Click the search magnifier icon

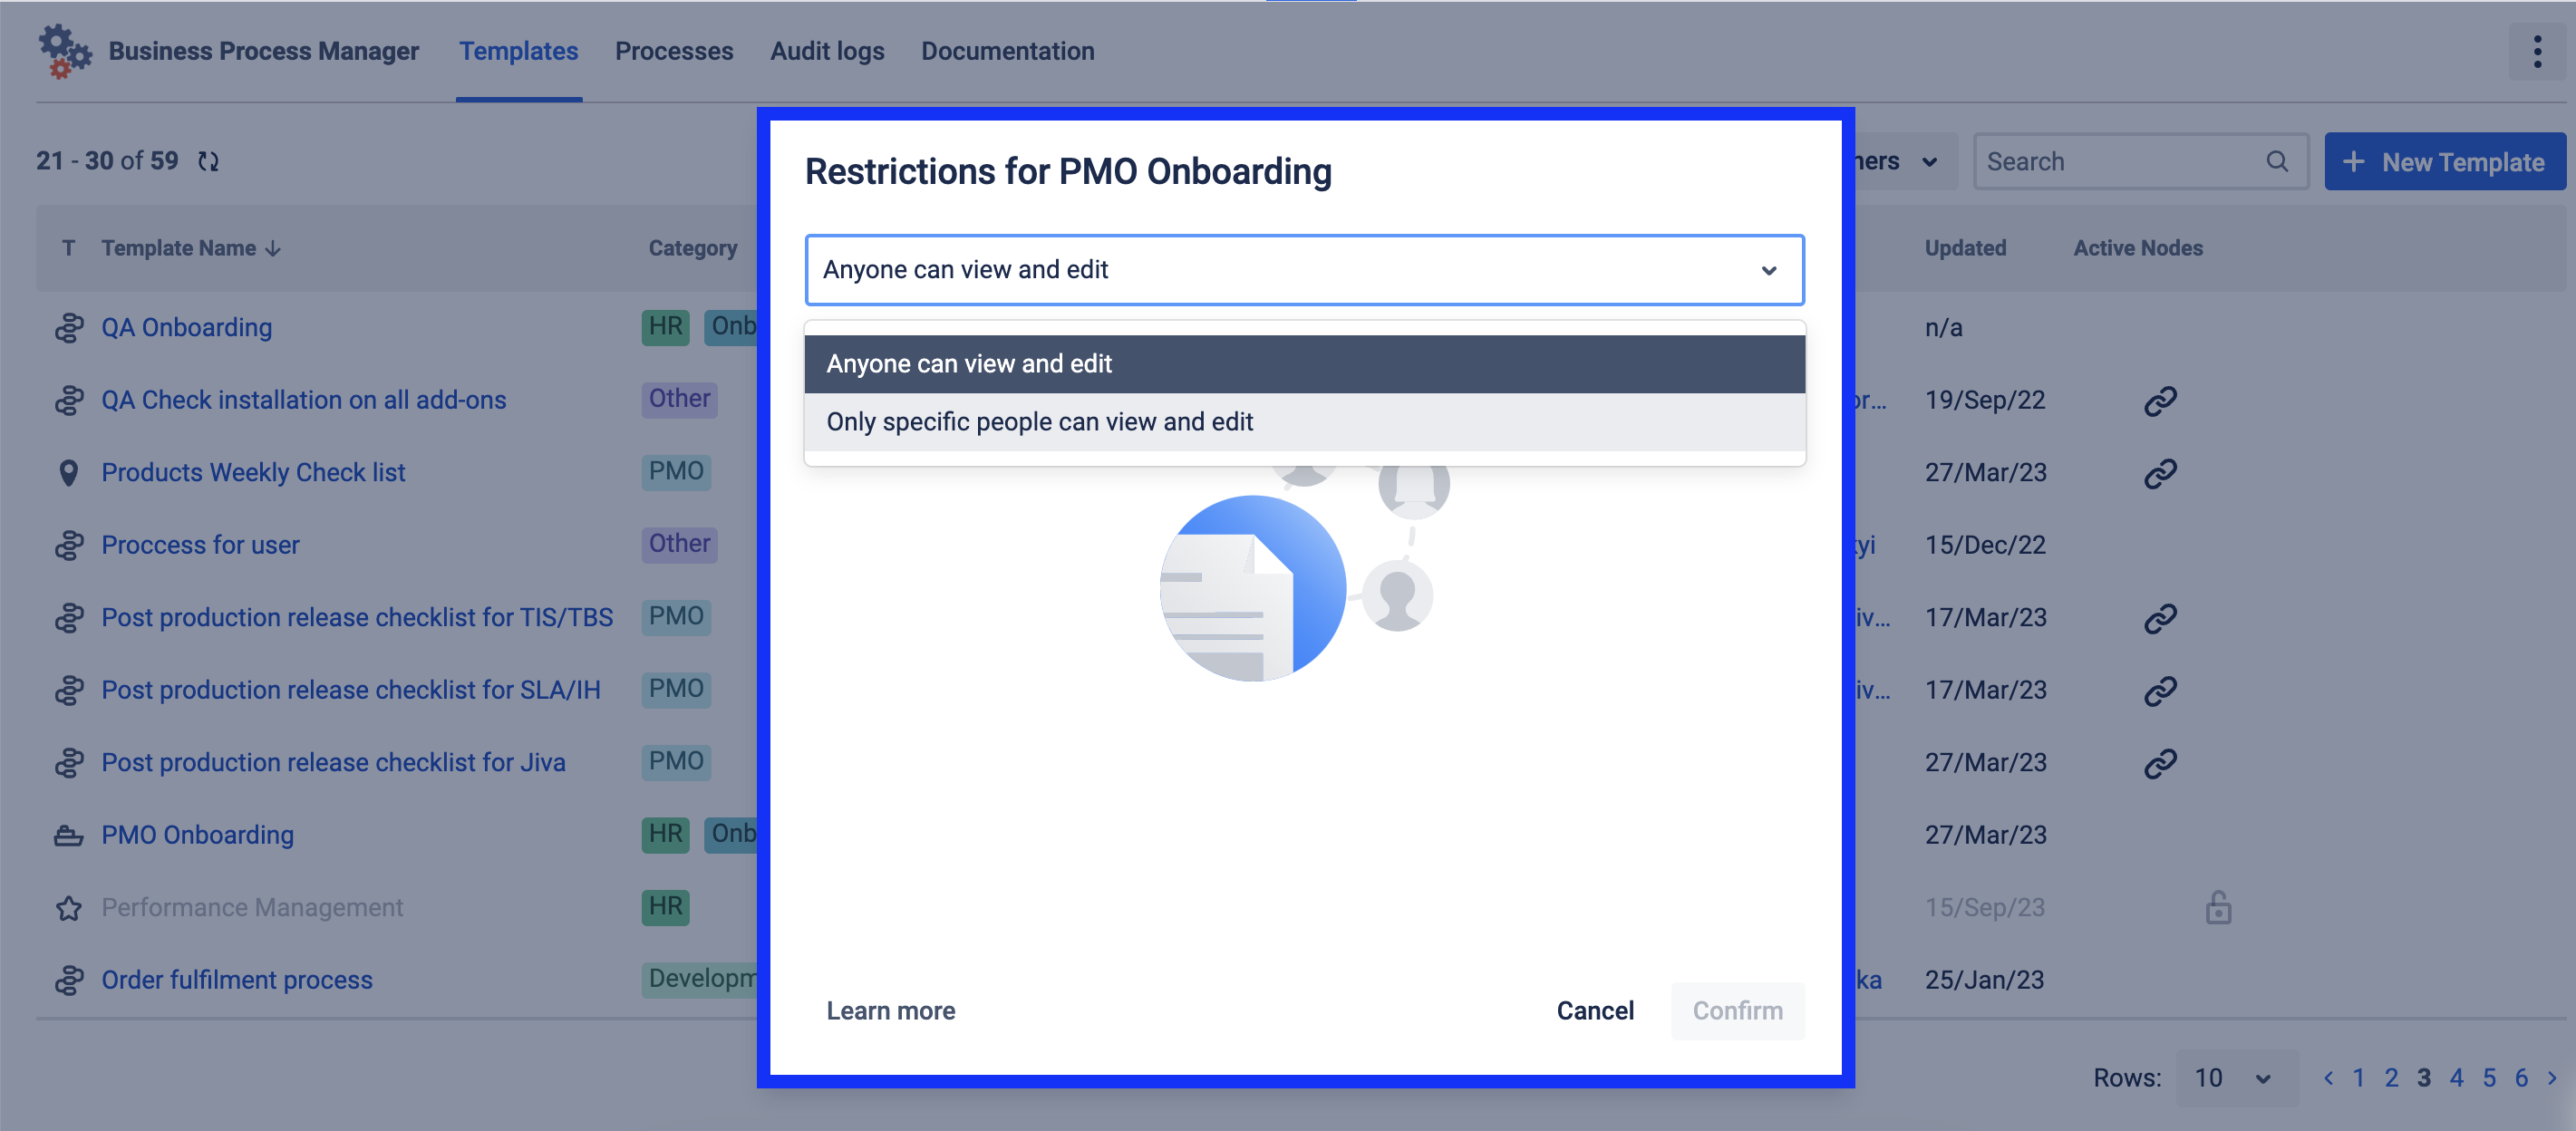[2277, 161]
